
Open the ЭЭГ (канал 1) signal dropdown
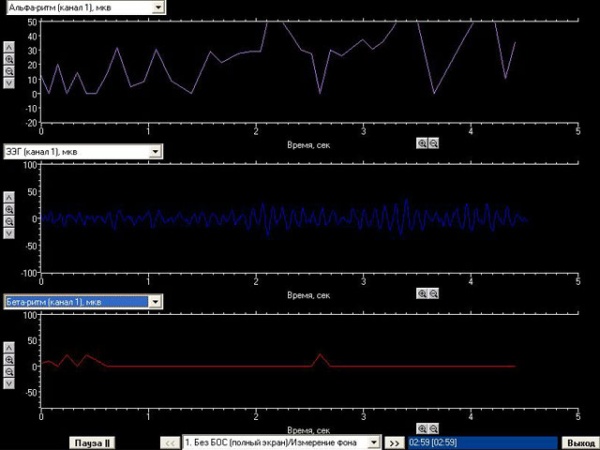pos(155,152)
